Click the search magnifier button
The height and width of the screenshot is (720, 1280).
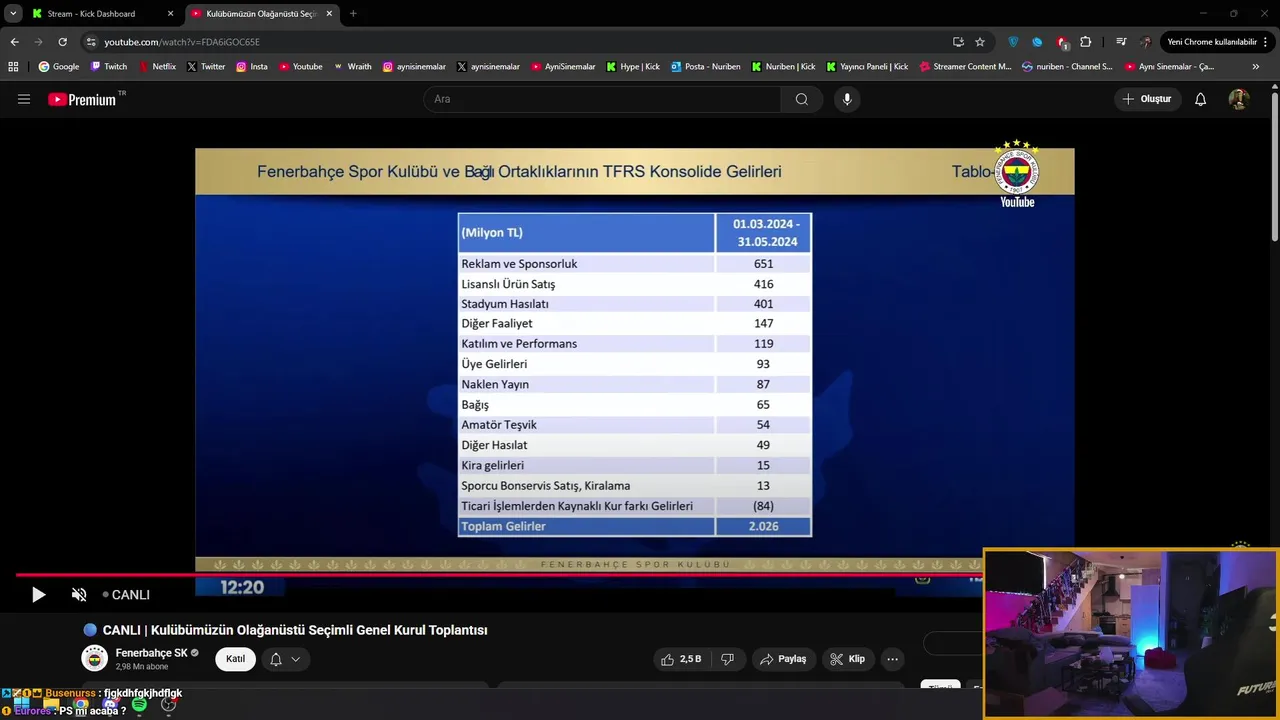pos(802,99)
